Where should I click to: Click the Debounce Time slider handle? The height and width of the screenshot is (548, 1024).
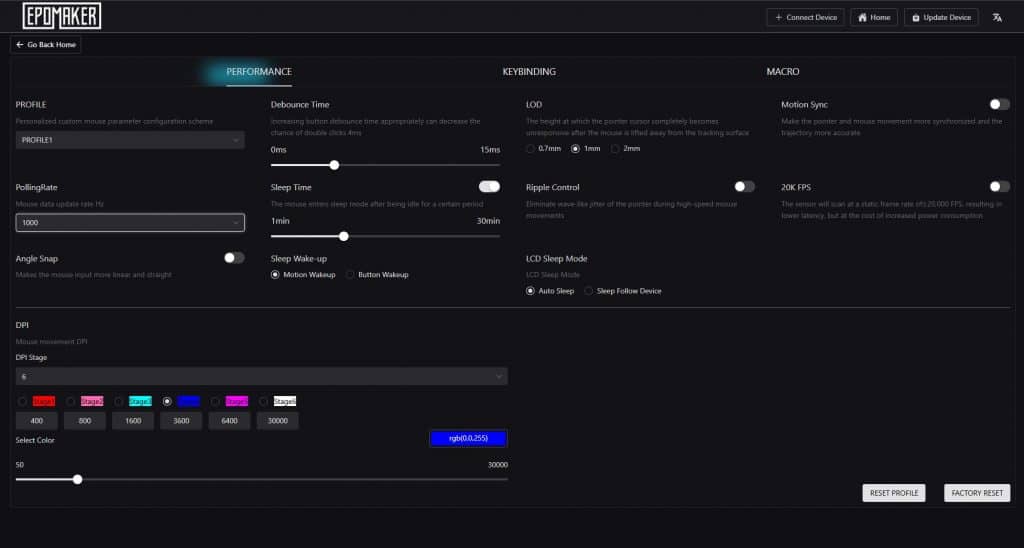(x=334, y=165)
